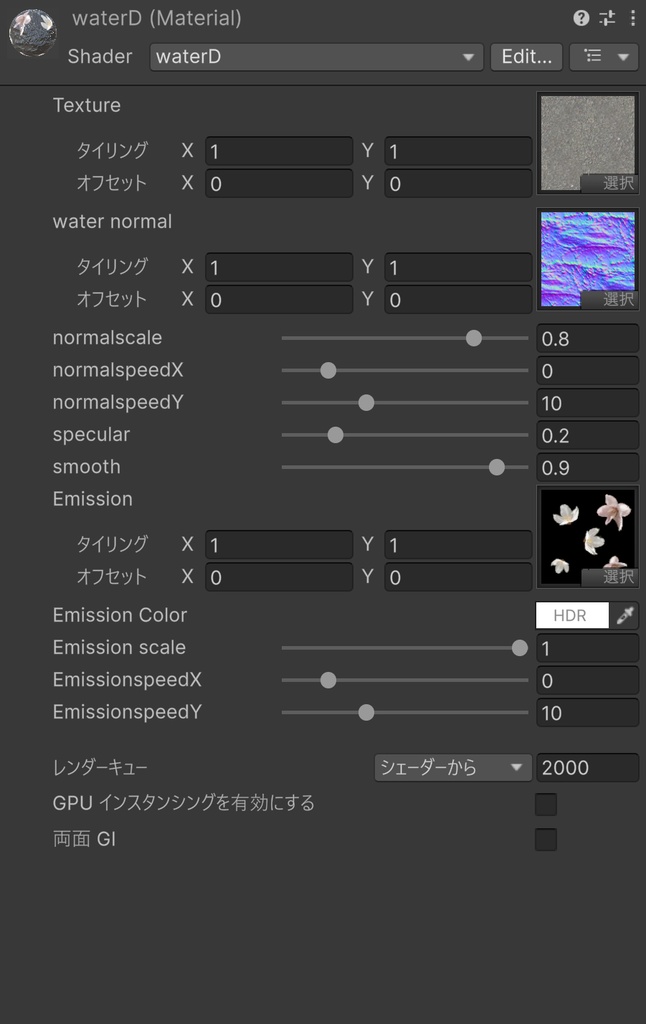Open the material help documentation
646x1024 pixels.
click(x=581, y=17)
